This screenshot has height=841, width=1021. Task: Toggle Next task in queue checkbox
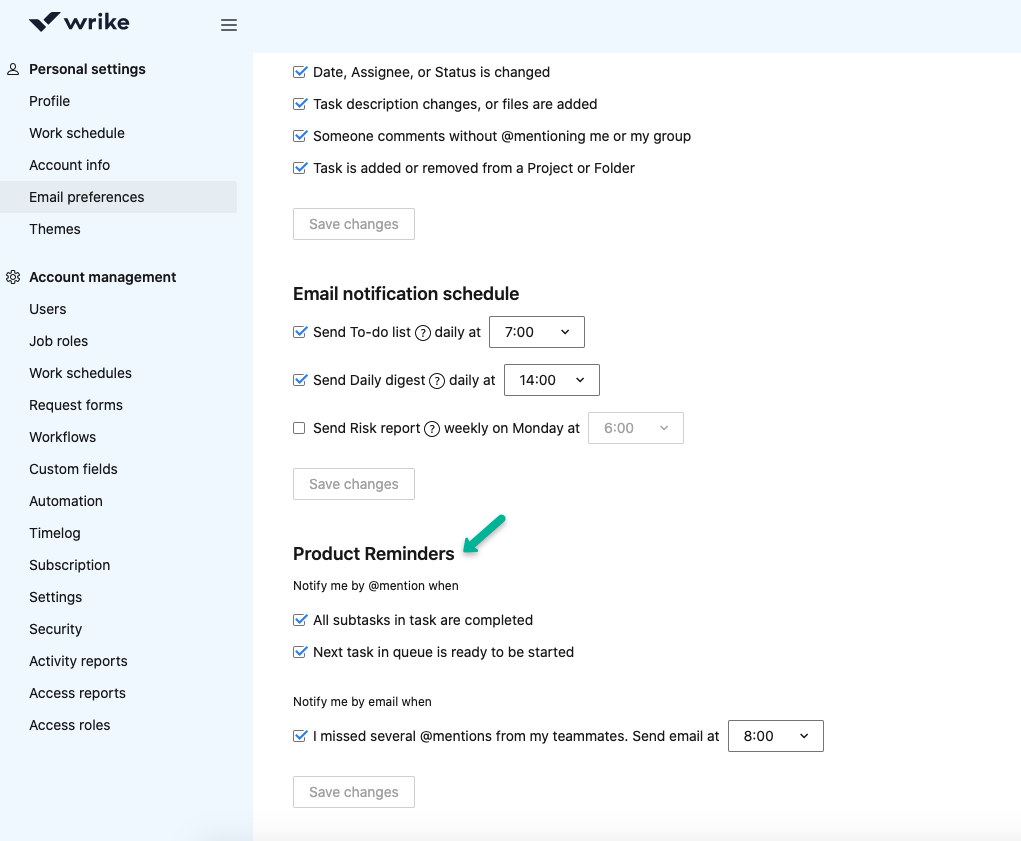pyautogui.click(x=300, y=652)
